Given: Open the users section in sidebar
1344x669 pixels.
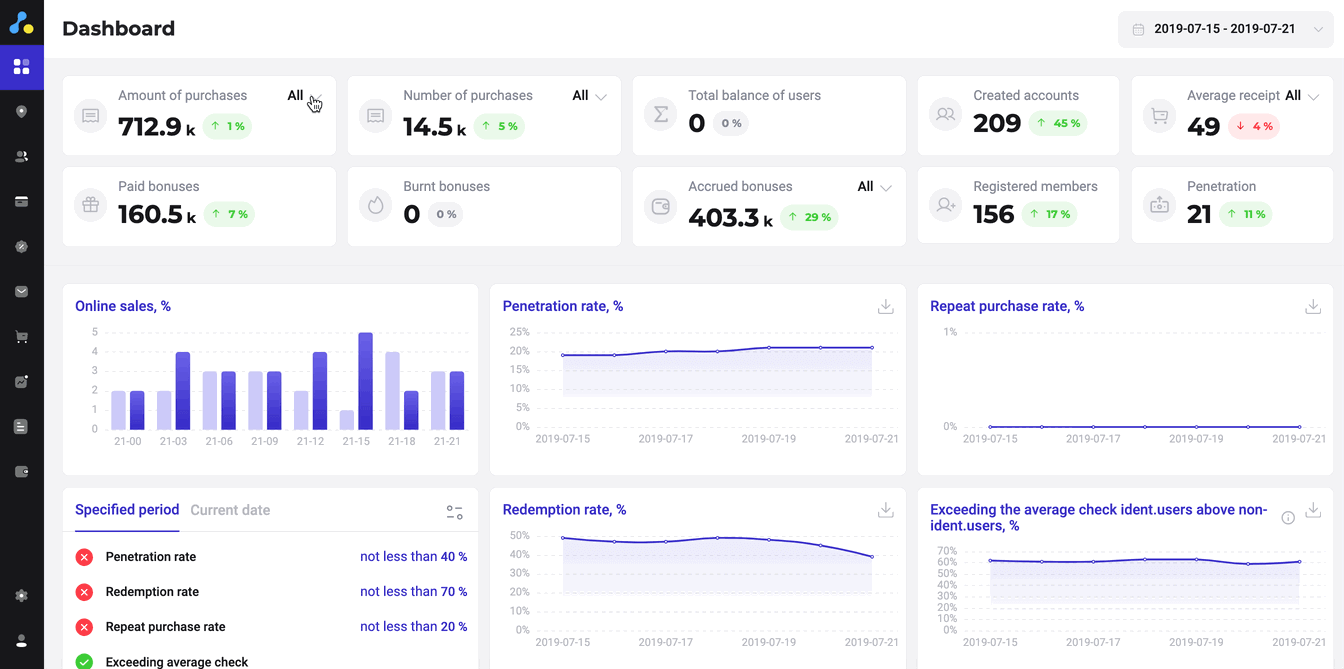Looking at the screenshot, I should click(21, 157).
